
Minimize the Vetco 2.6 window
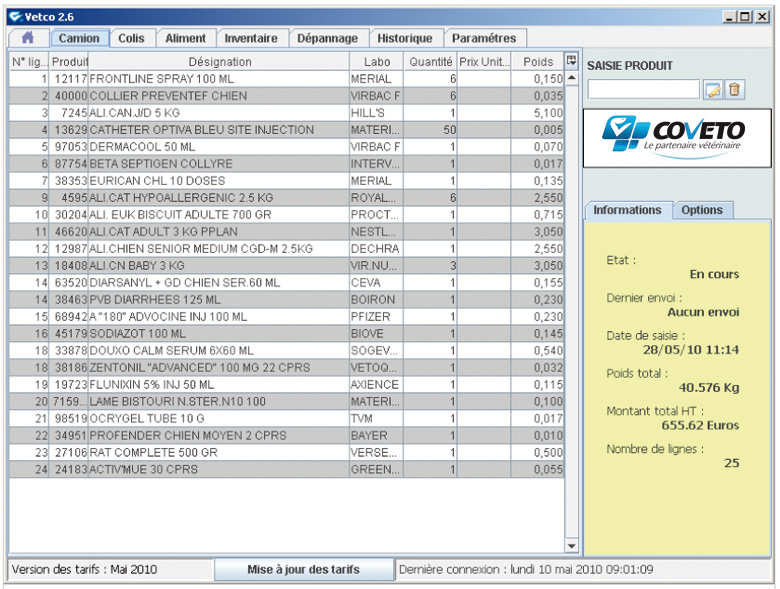[x=729, y=17]
